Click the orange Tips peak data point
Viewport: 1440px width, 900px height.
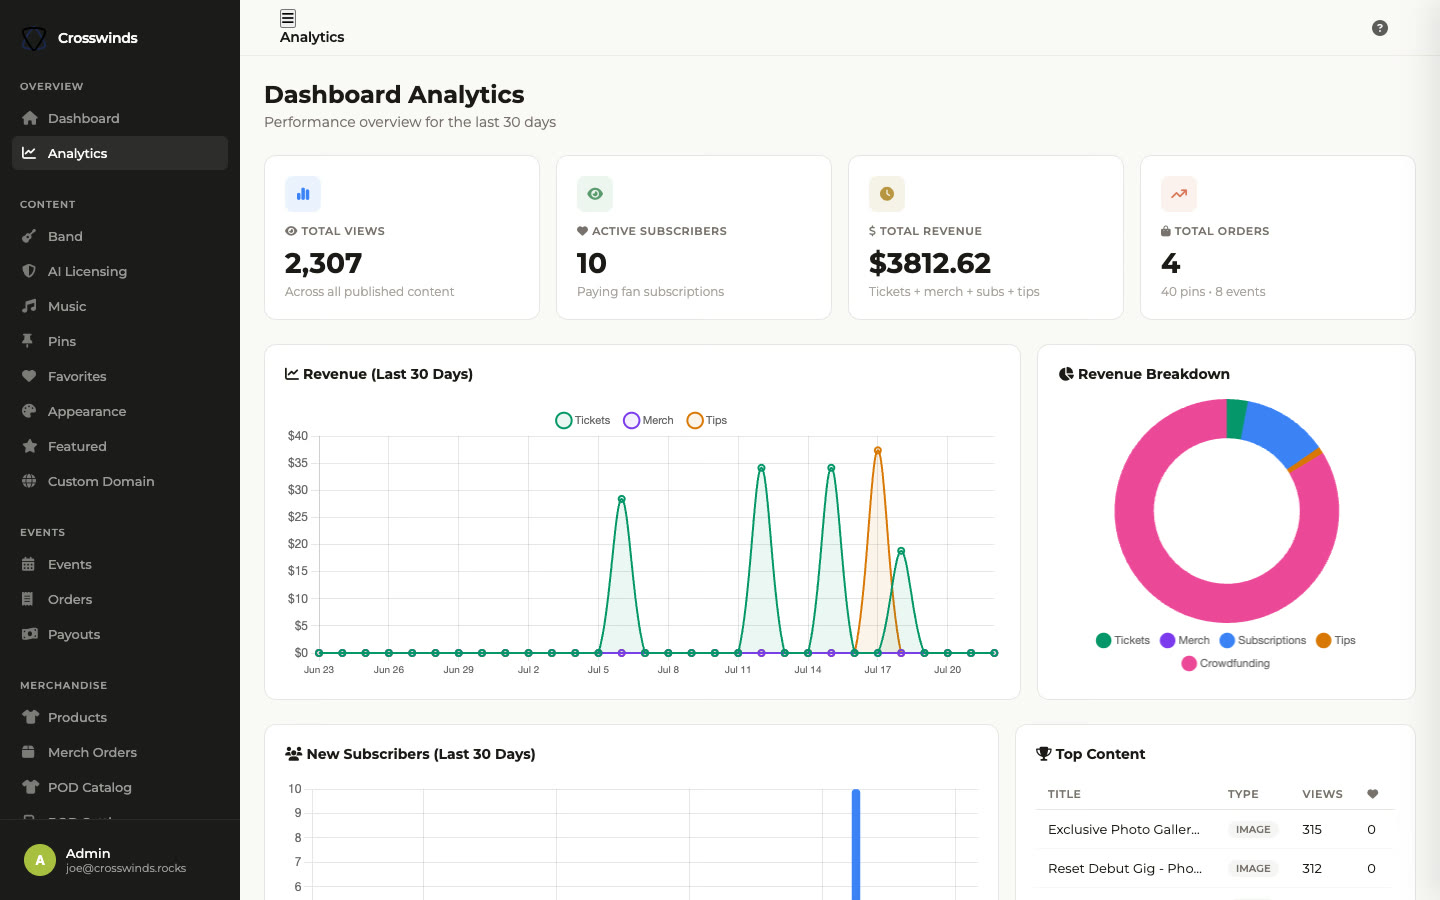click(x=877, y=450)
